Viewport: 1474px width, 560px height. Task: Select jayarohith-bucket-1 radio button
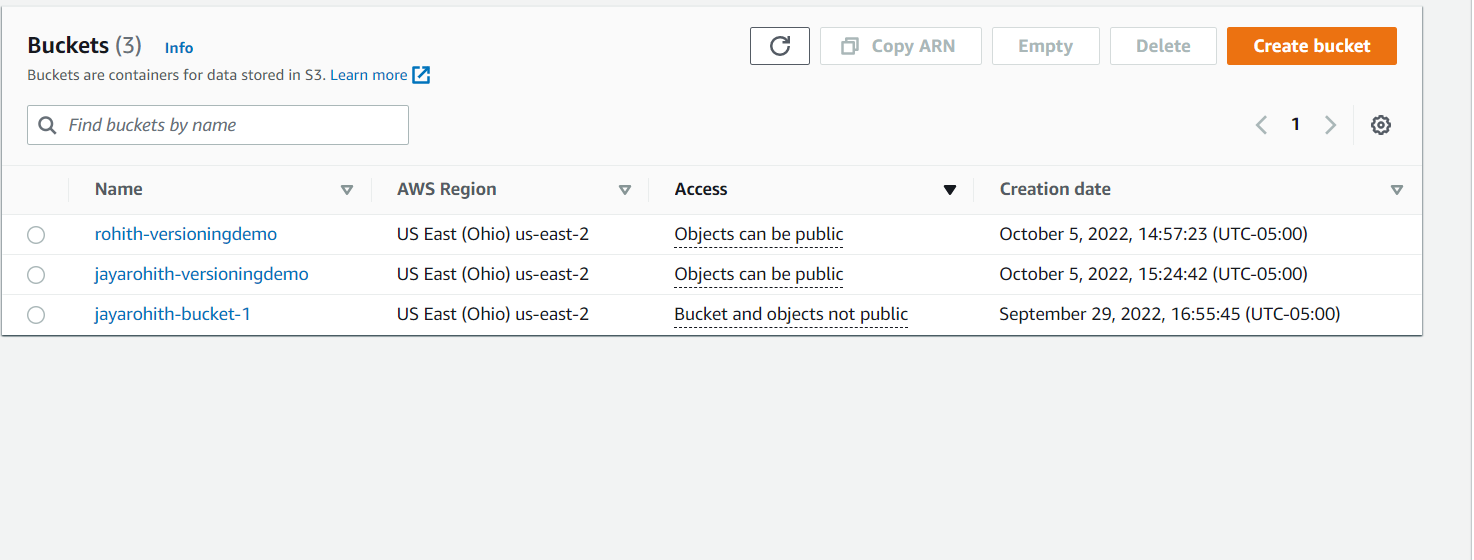pos(36,315)
